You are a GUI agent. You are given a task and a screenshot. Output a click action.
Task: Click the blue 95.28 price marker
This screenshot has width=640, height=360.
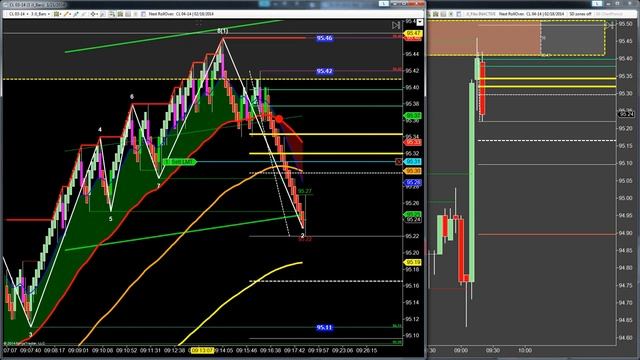point(413,182)
